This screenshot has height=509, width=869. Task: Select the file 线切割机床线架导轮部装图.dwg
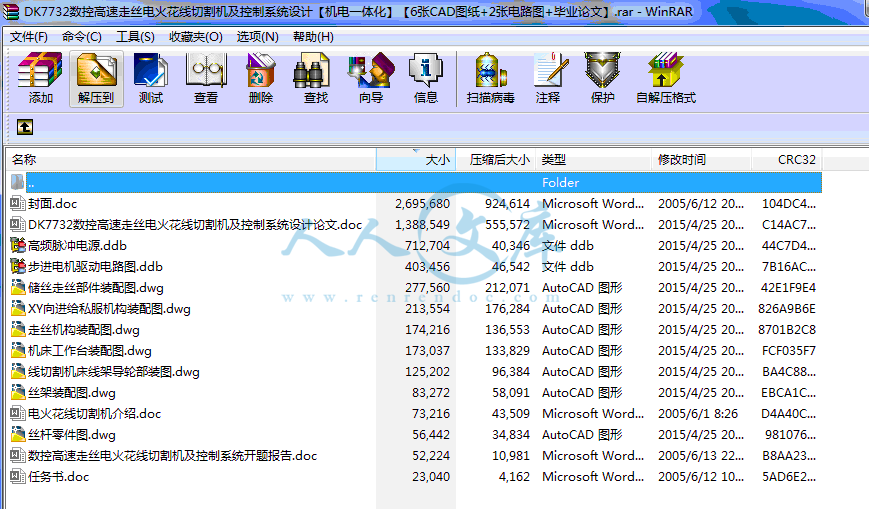(114, 371)
